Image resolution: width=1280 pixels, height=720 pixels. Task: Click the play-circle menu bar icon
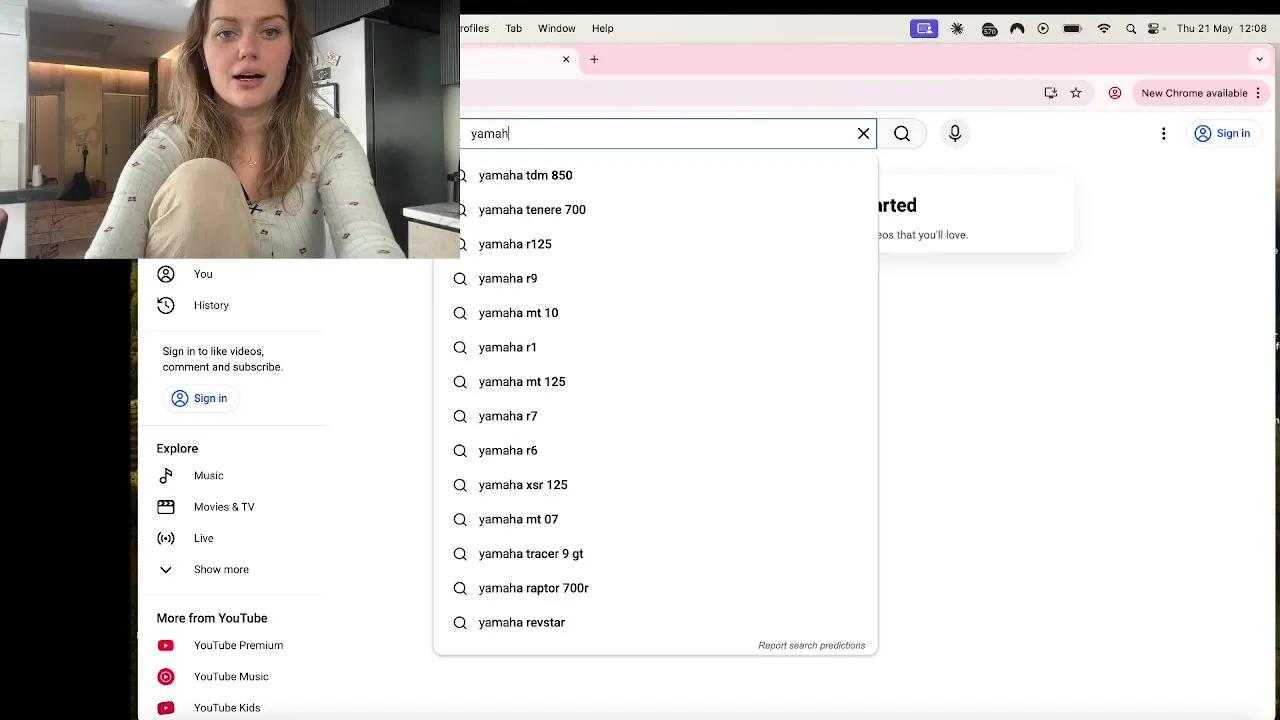point(1043,29)
